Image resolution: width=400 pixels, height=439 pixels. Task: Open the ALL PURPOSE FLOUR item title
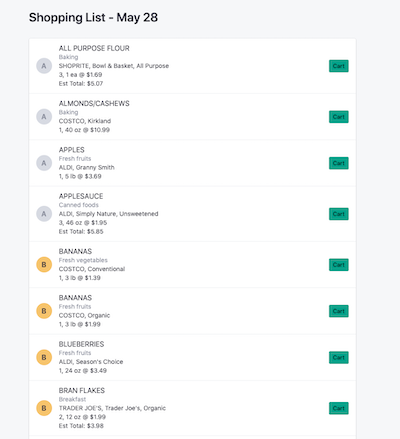point(94,48)
